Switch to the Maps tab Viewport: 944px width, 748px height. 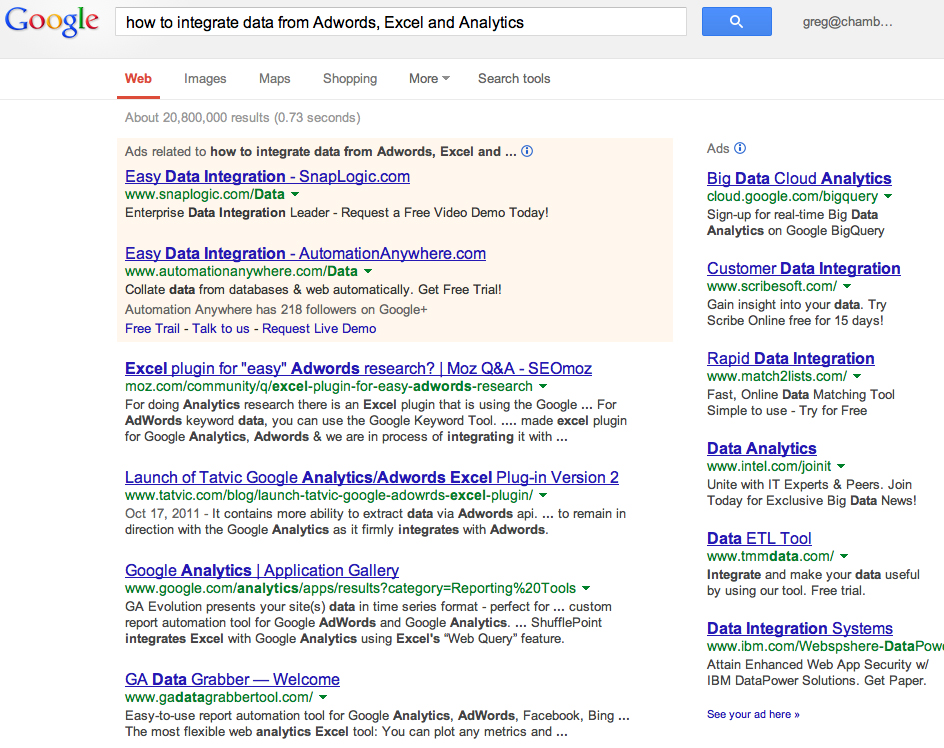click(x=274, y=78)
